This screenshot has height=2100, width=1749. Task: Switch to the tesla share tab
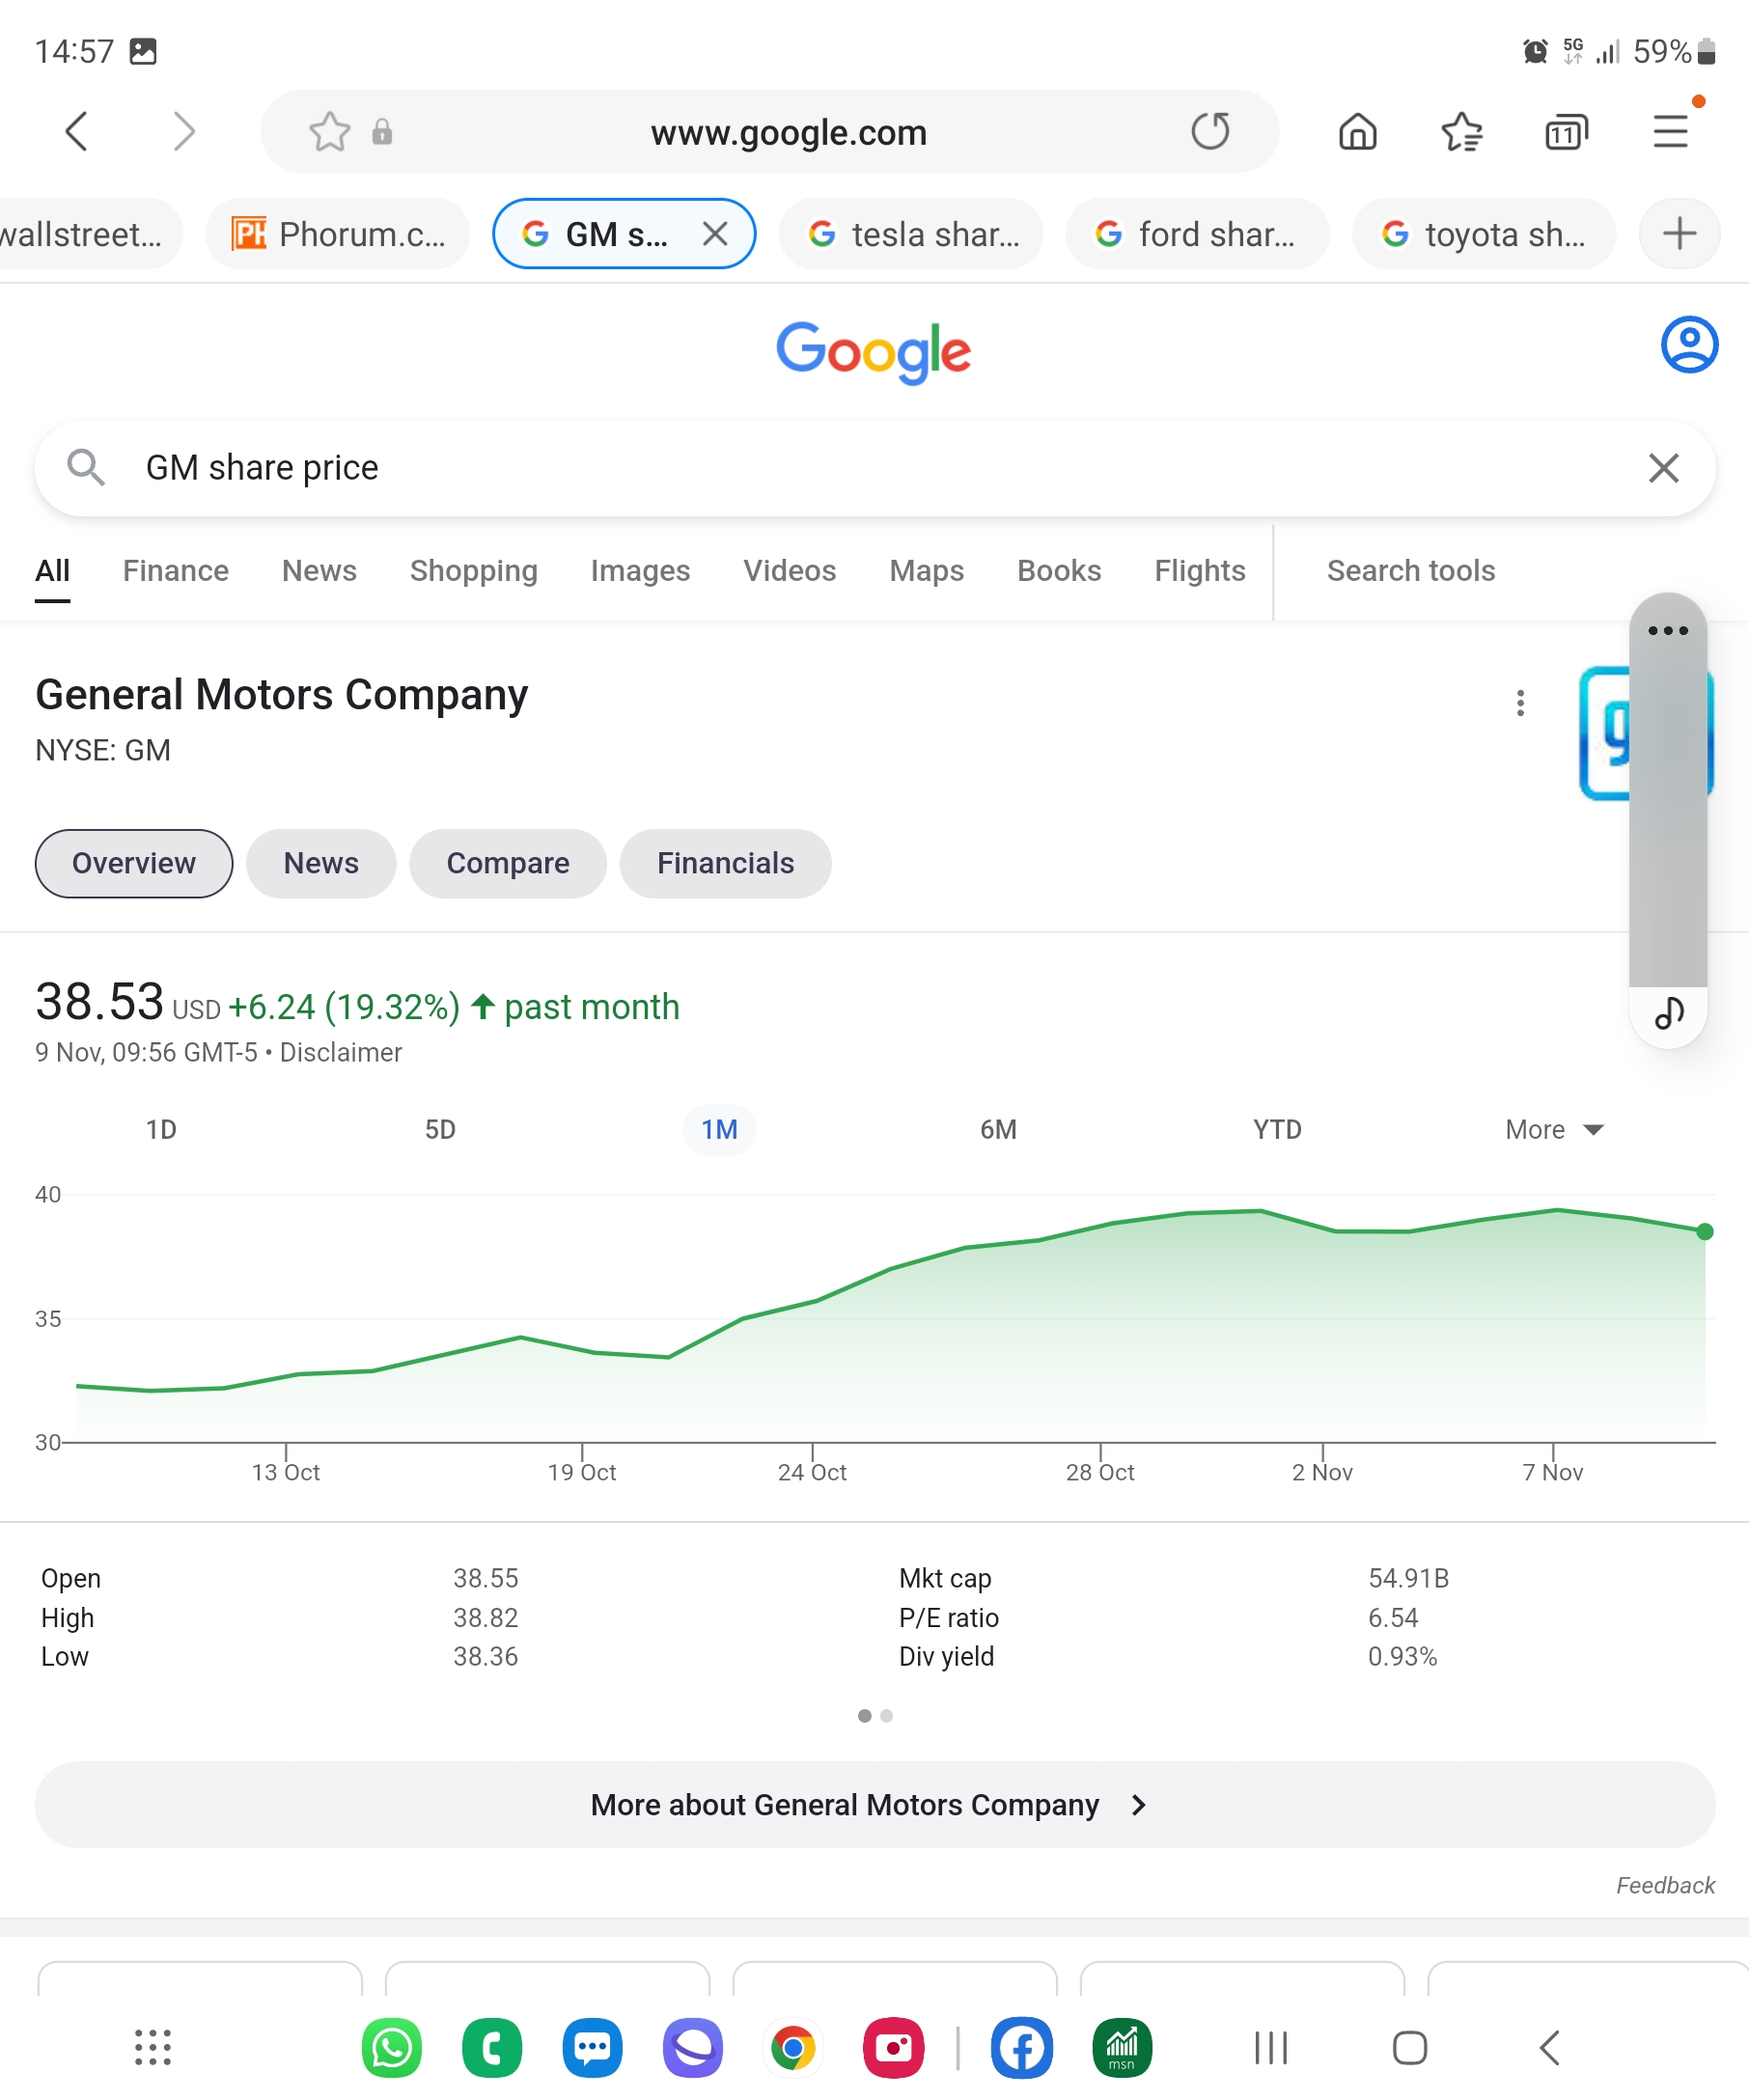click(x=911, y=234)
